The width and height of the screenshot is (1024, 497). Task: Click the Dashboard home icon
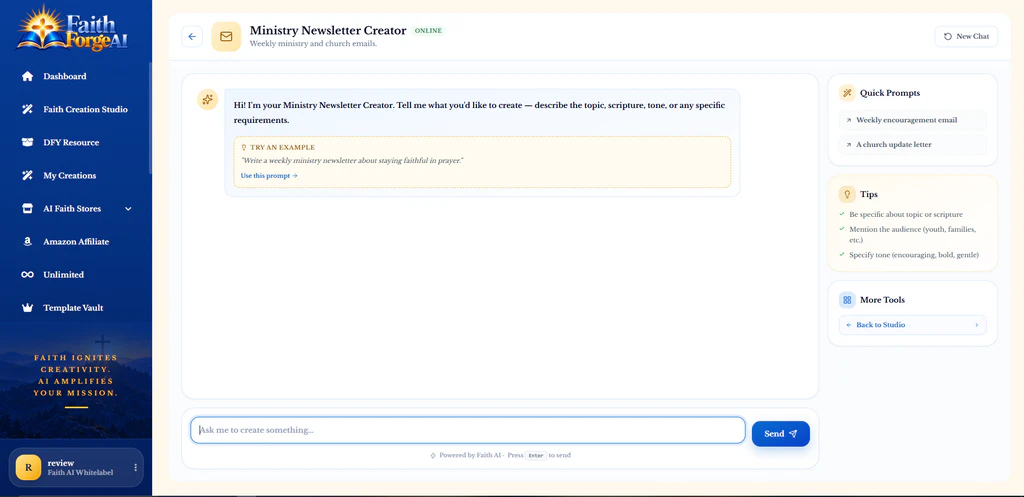tap(27, 76)
